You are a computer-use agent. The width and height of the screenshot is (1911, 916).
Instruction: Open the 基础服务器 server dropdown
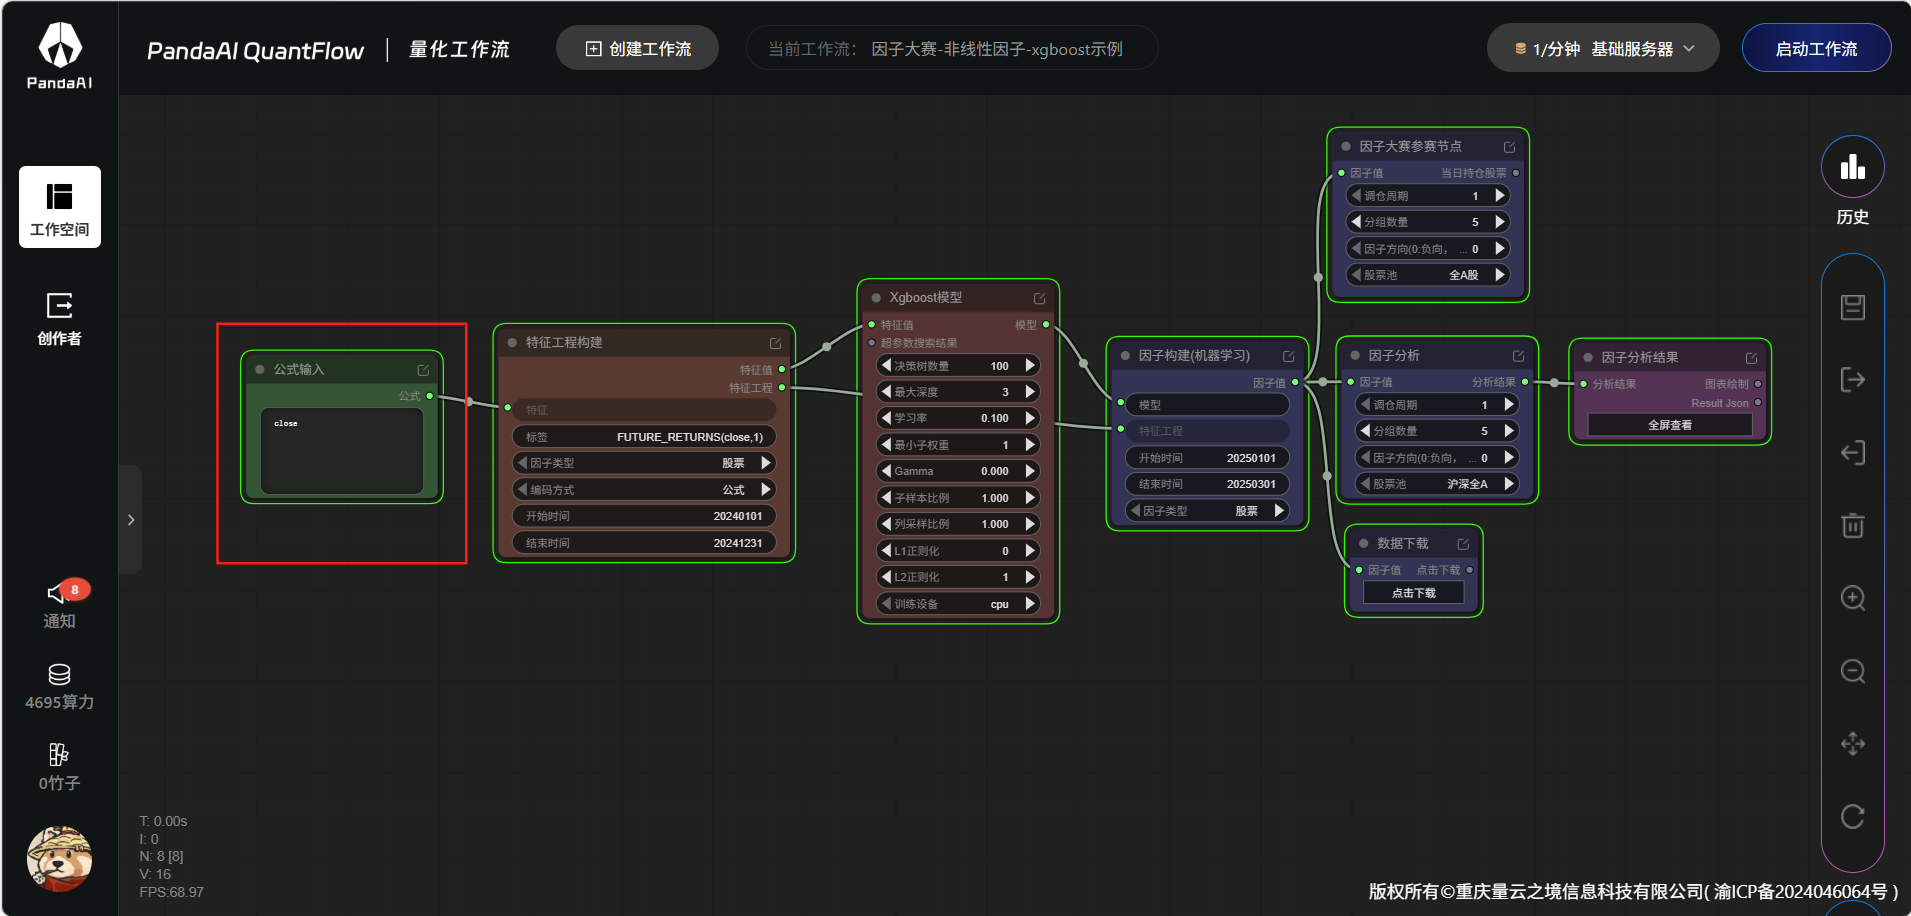coord(1603,48)
